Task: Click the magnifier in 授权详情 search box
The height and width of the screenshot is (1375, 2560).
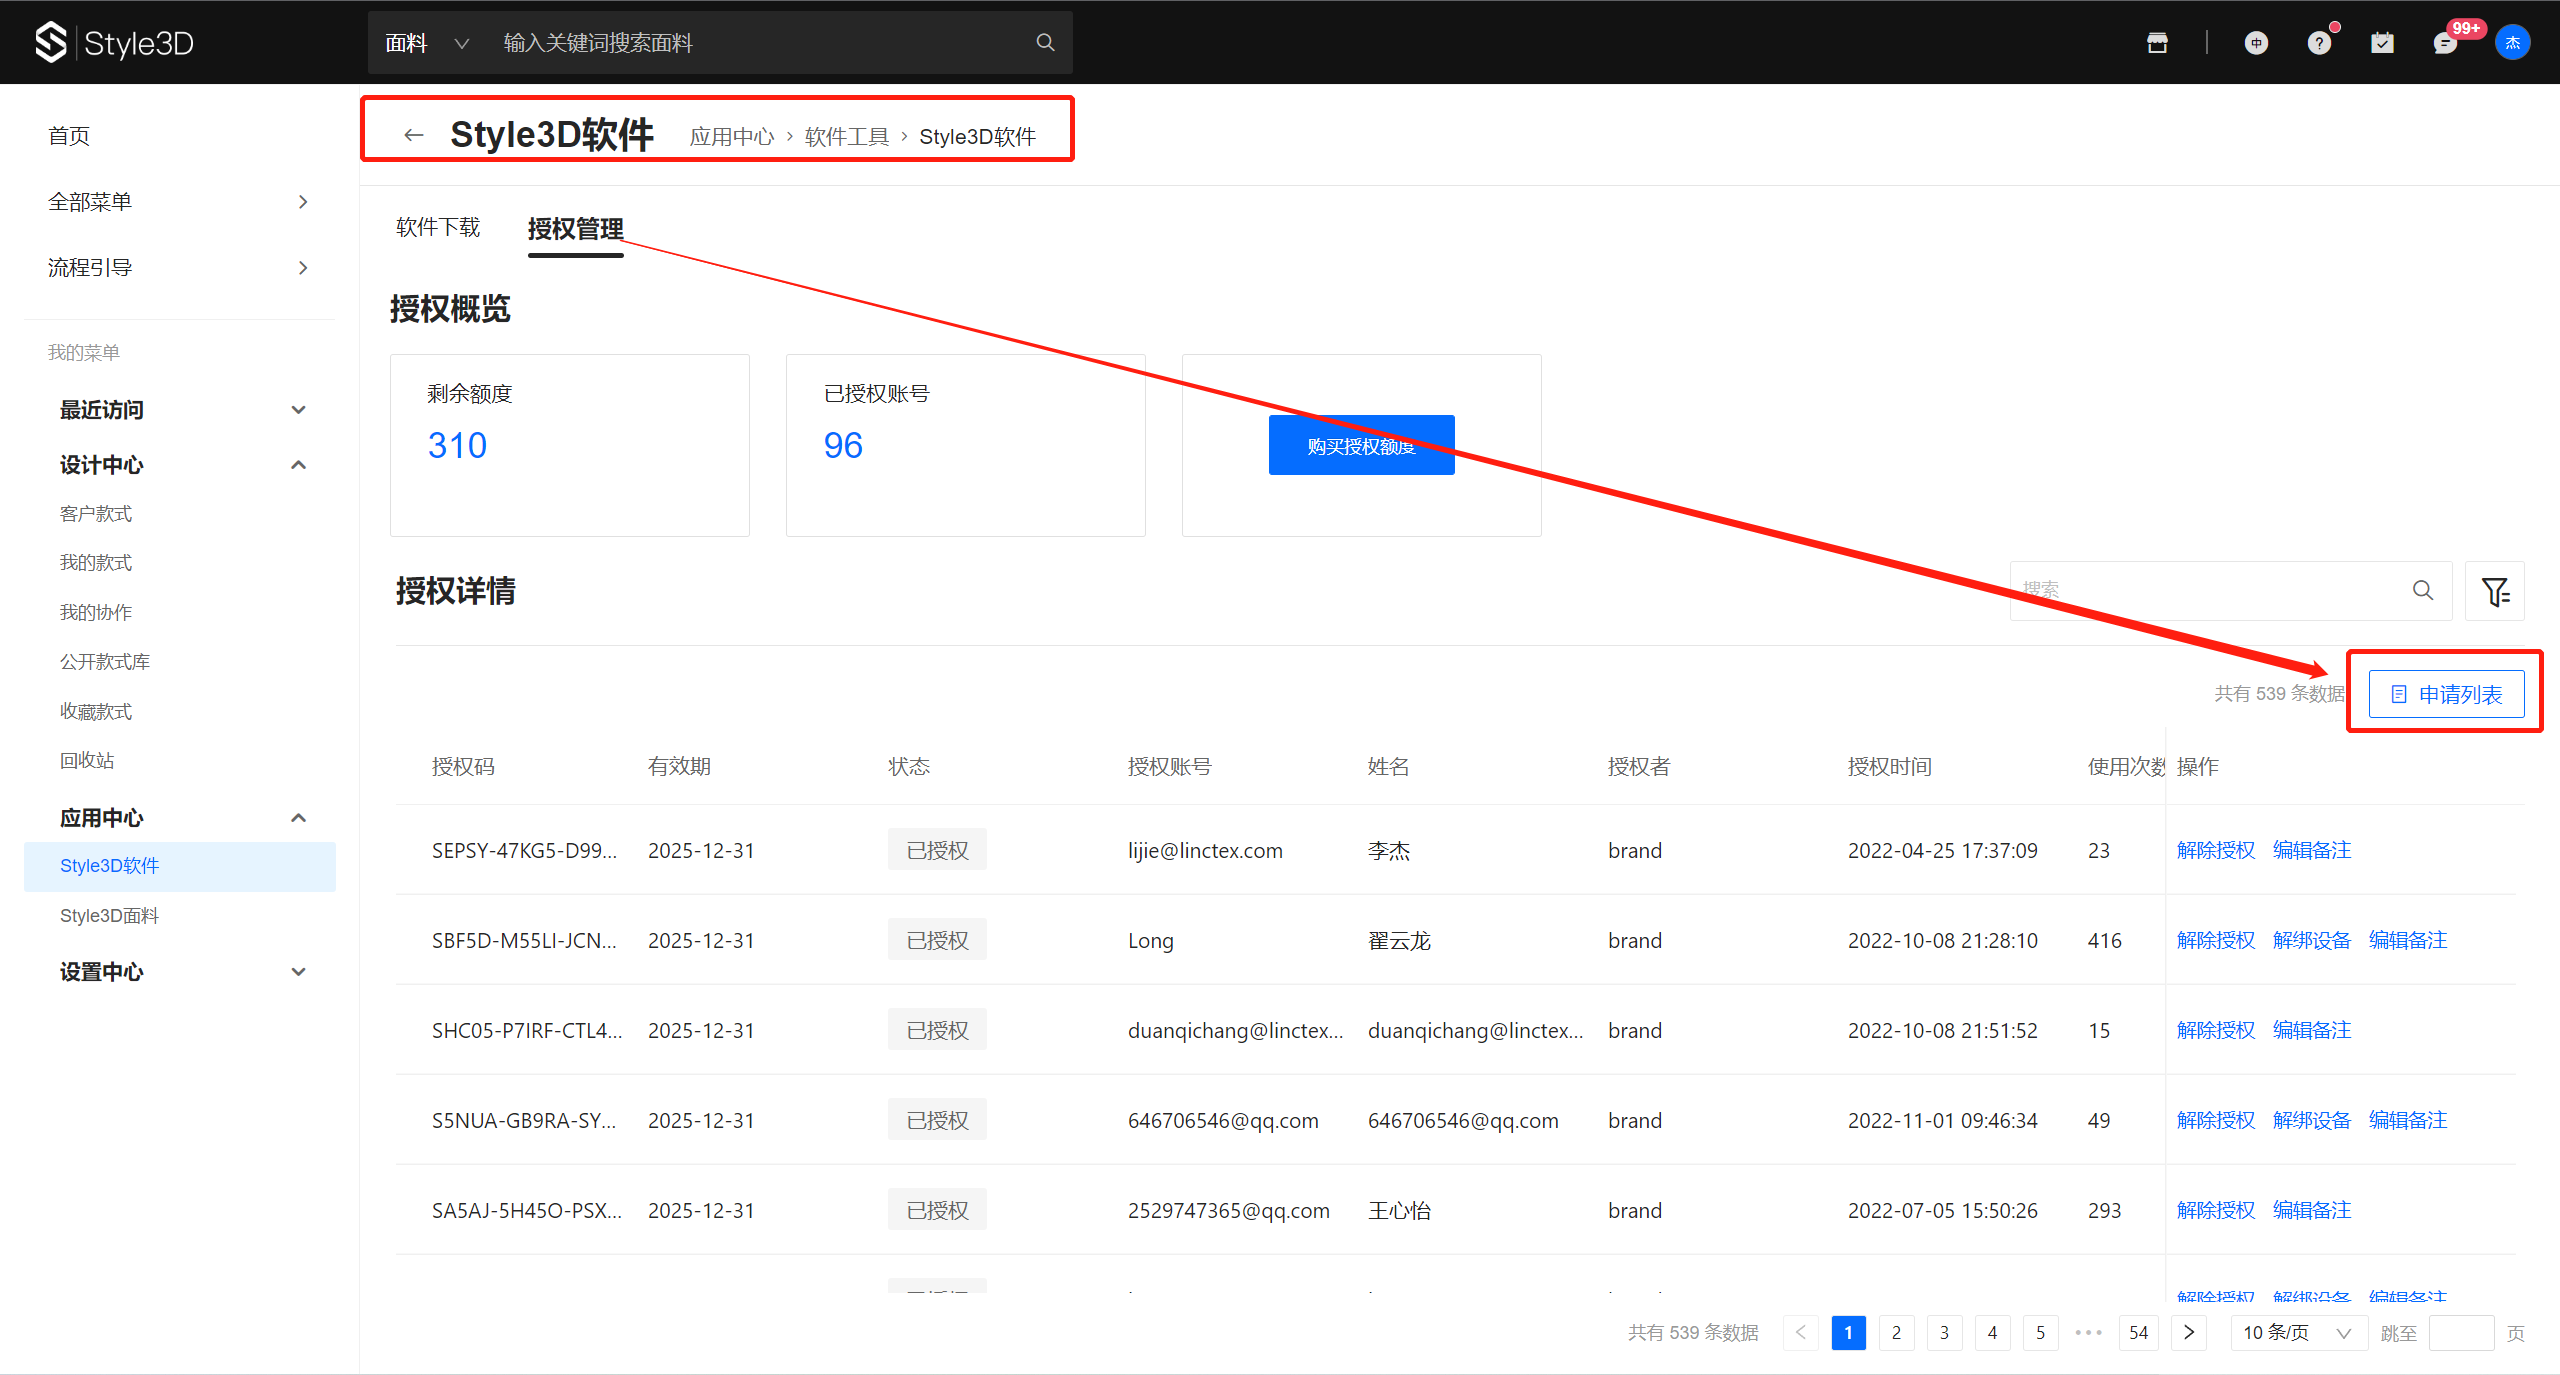Action: click(x=2423, y=590)
